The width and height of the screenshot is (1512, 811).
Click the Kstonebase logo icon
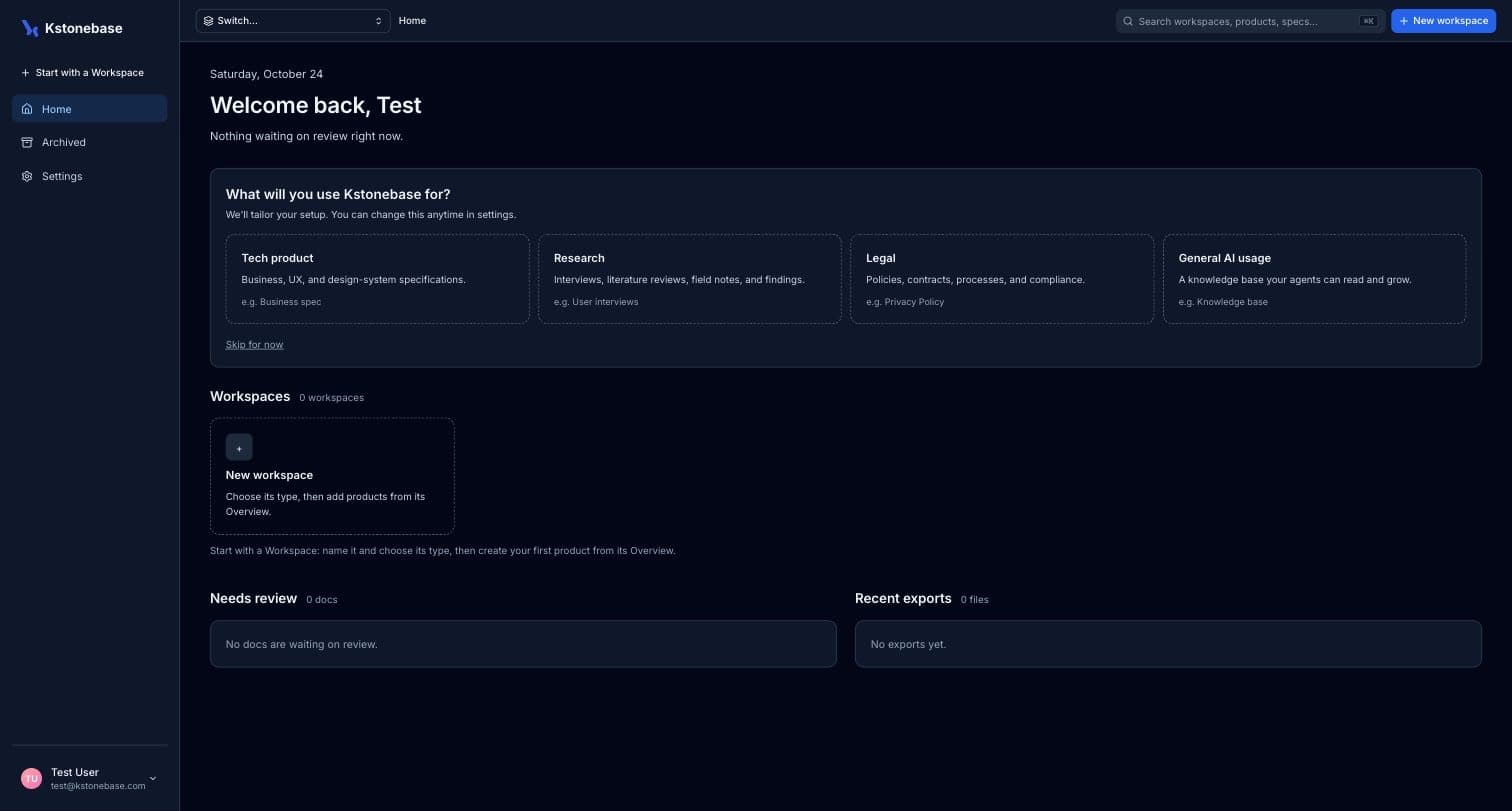[30, 28]
